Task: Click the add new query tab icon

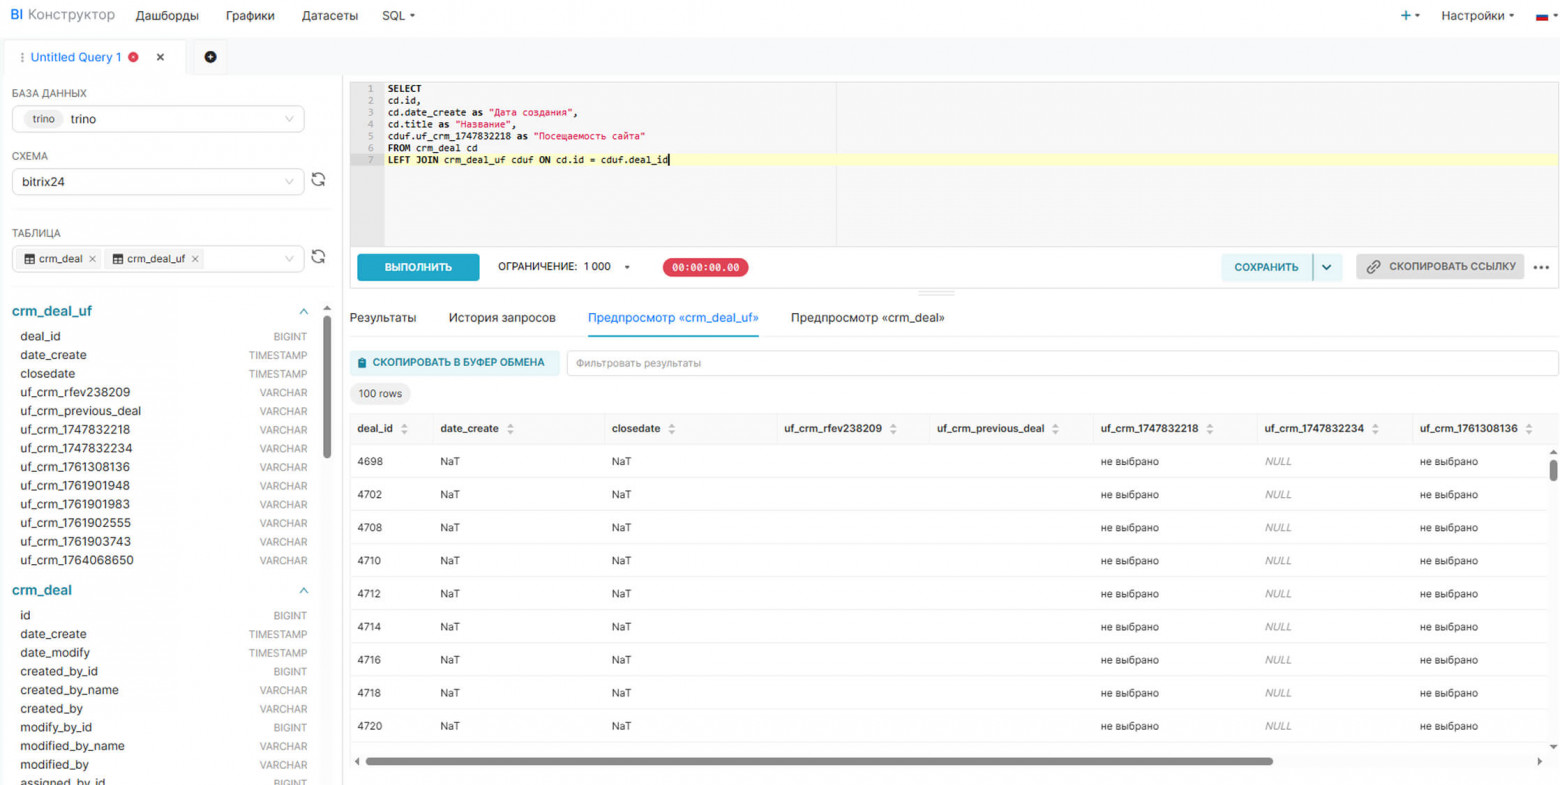Action: [210, 57]
